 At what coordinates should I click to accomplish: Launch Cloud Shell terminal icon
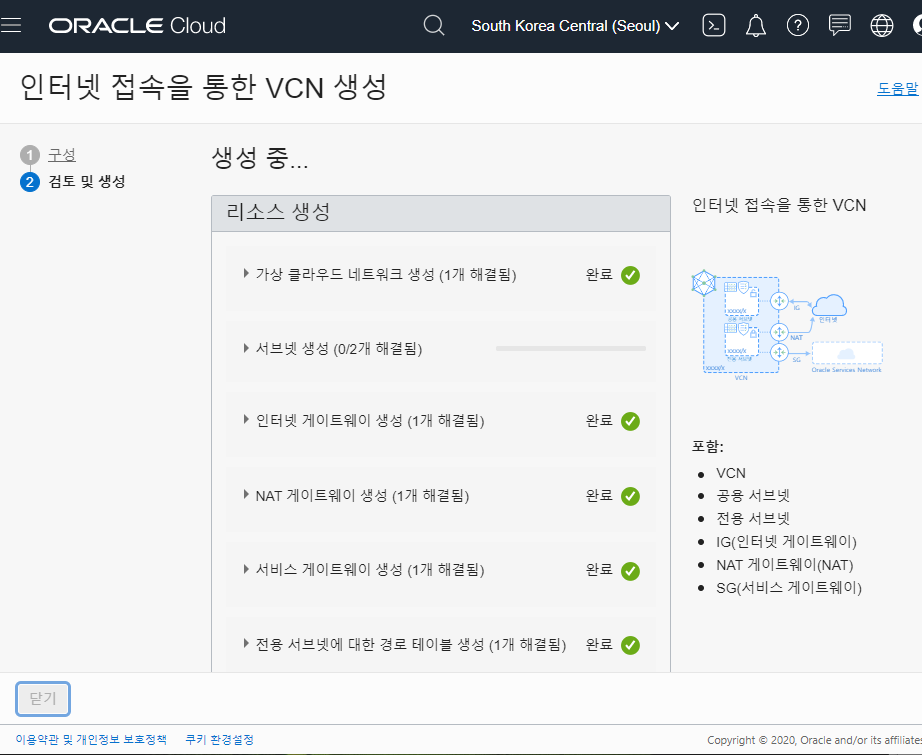pyautogui.click(x=713, y=25)
